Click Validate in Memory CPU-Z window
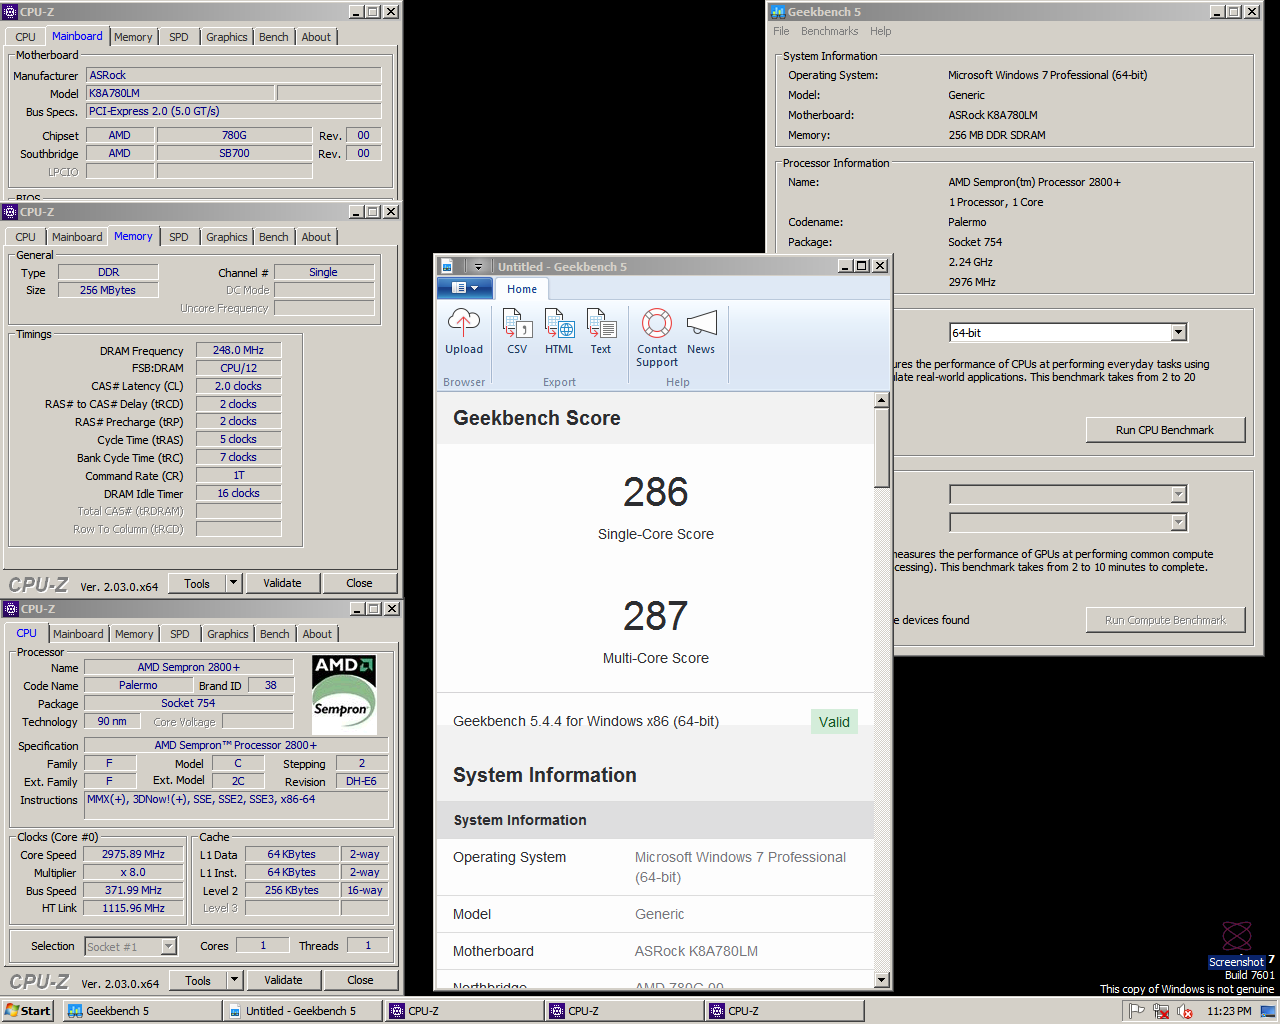Screen dimensions: 1280x1024 [282, 583]
